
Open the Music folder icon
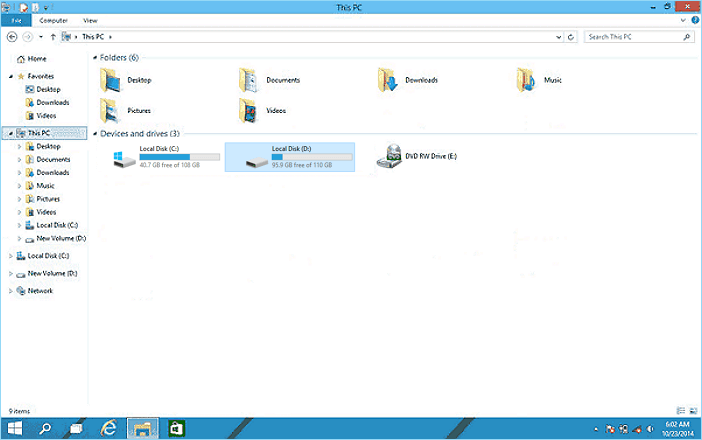527,80
